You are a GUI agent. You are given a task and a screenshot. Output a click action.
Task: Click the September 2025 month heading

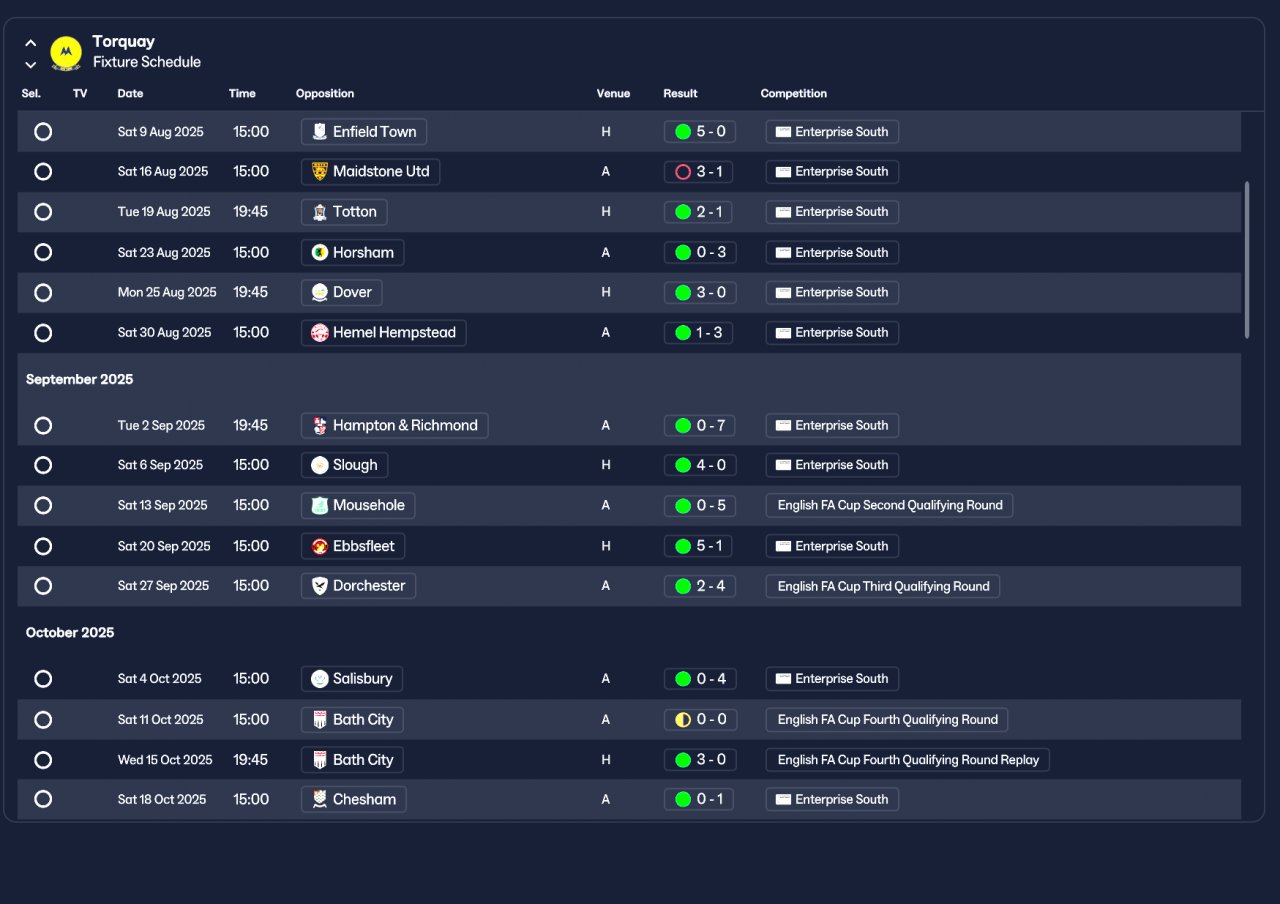click(79, 379)
